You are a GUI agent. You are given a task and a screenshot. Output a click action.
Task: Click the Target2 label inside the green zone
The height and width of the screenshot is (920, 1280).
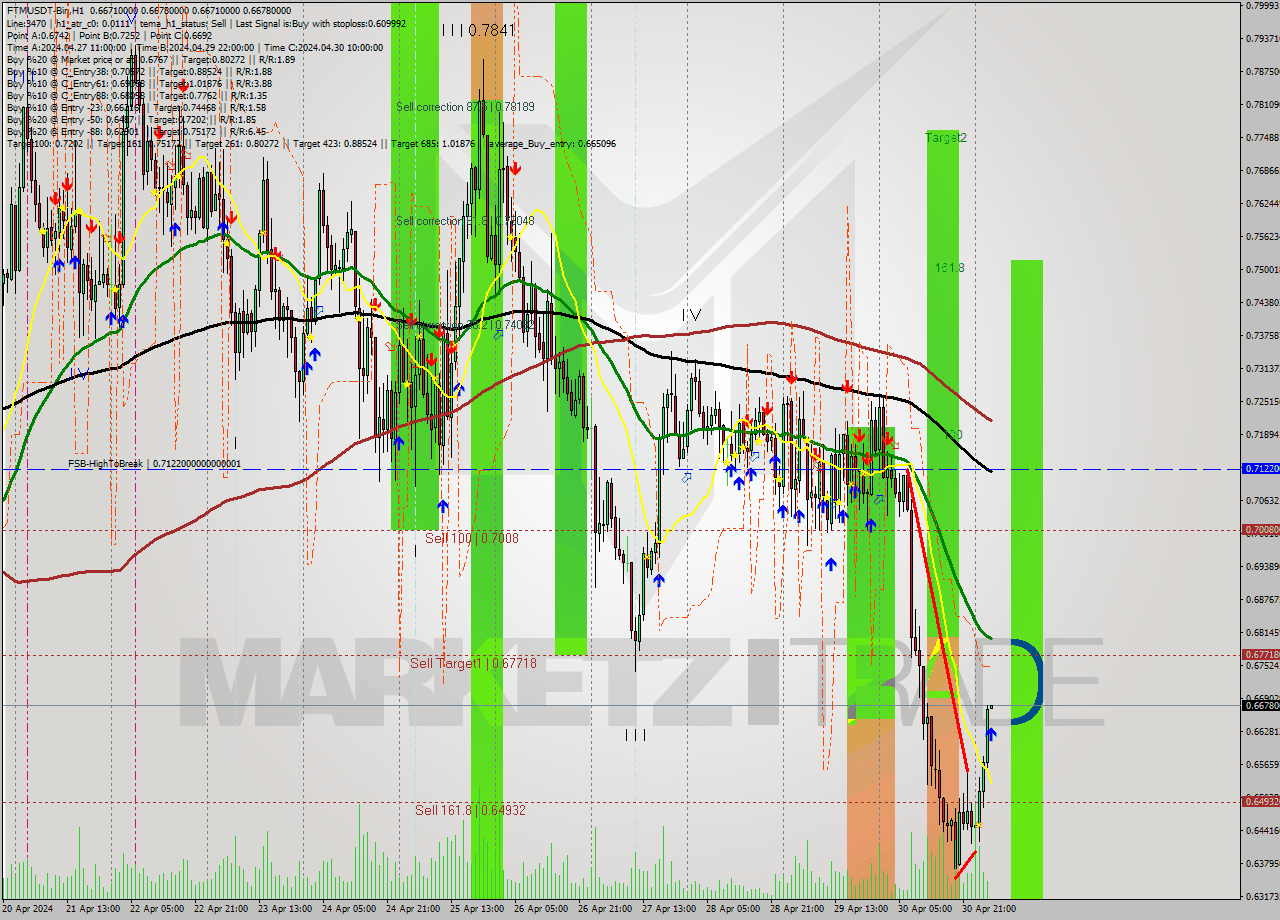(946, 138)
